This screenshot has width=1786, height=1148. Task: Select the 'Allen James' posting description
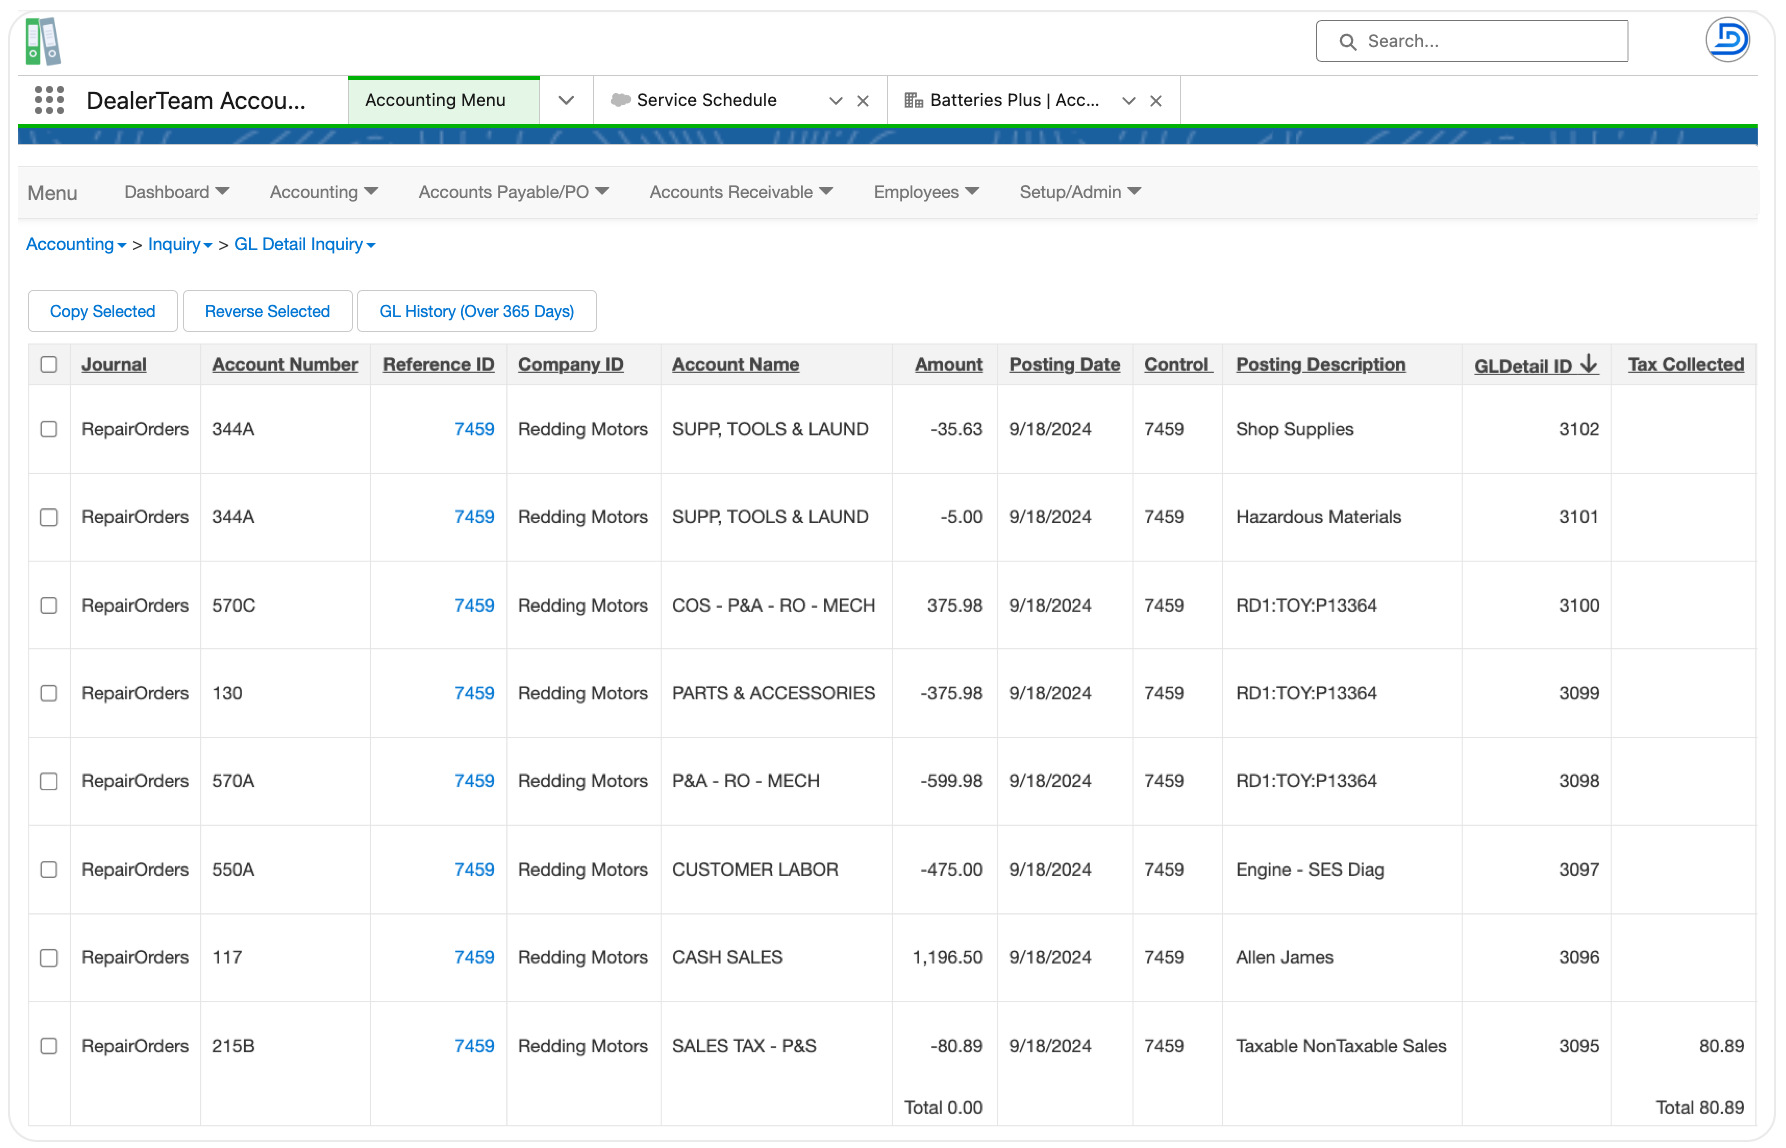coord(1285,957)
